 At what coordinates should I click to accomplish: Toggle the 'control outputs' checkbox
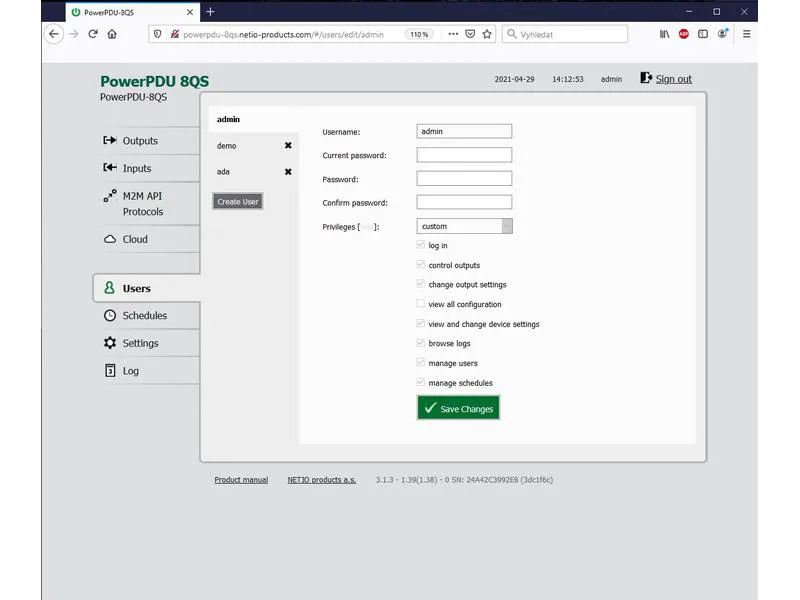click(420, 264)
